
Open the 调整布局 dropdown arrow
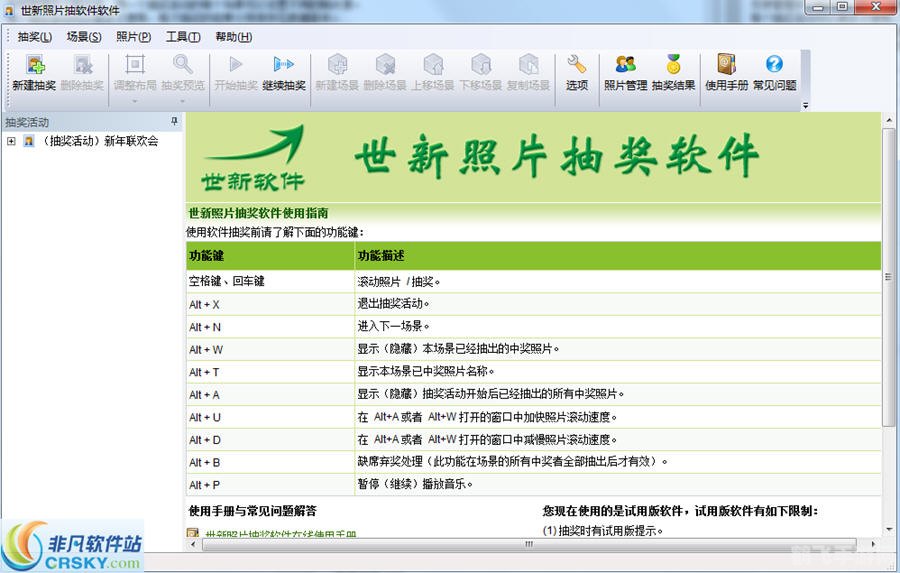coord(135,101)
